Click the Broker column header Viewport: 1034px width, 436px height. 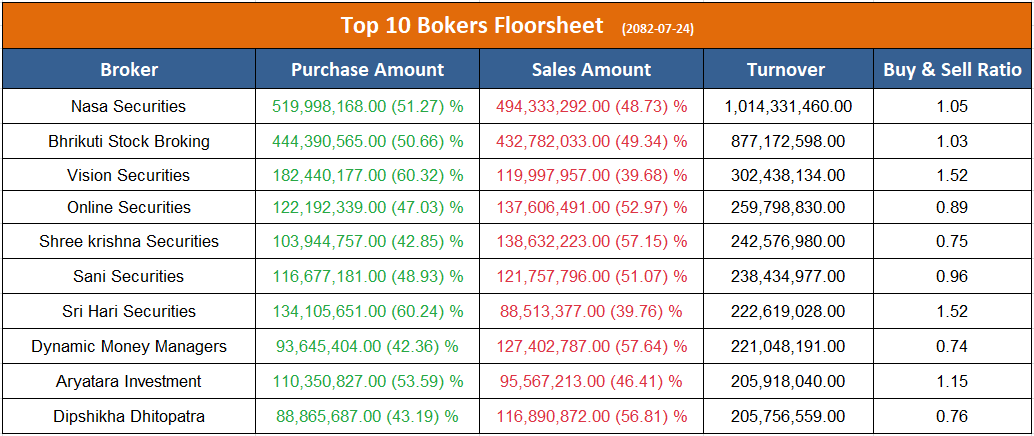[129, 69]
